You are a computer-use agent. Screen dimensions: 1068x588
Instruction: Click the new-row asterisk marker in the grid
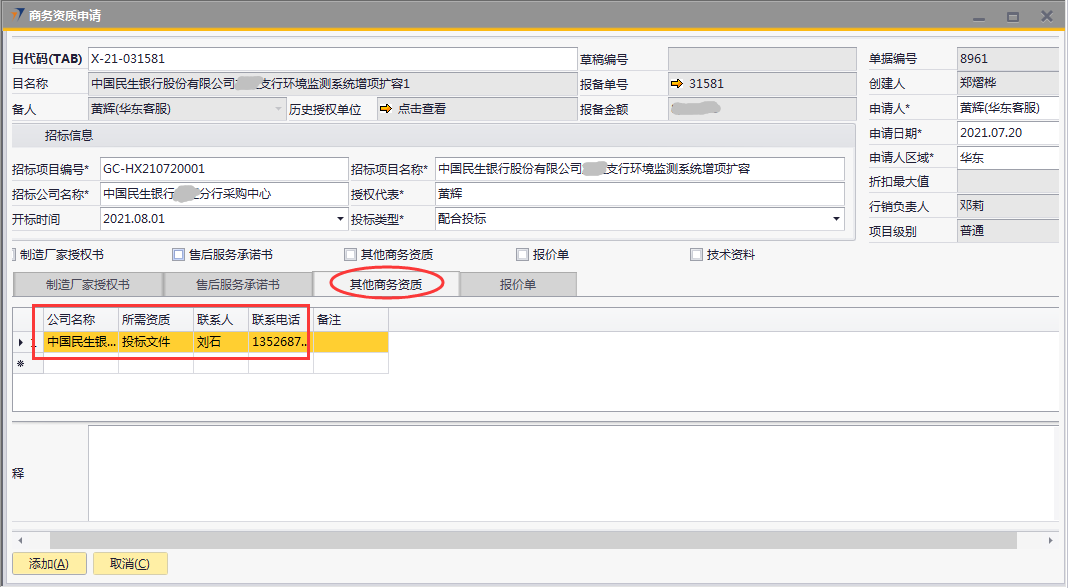click(x=21, y=364)
